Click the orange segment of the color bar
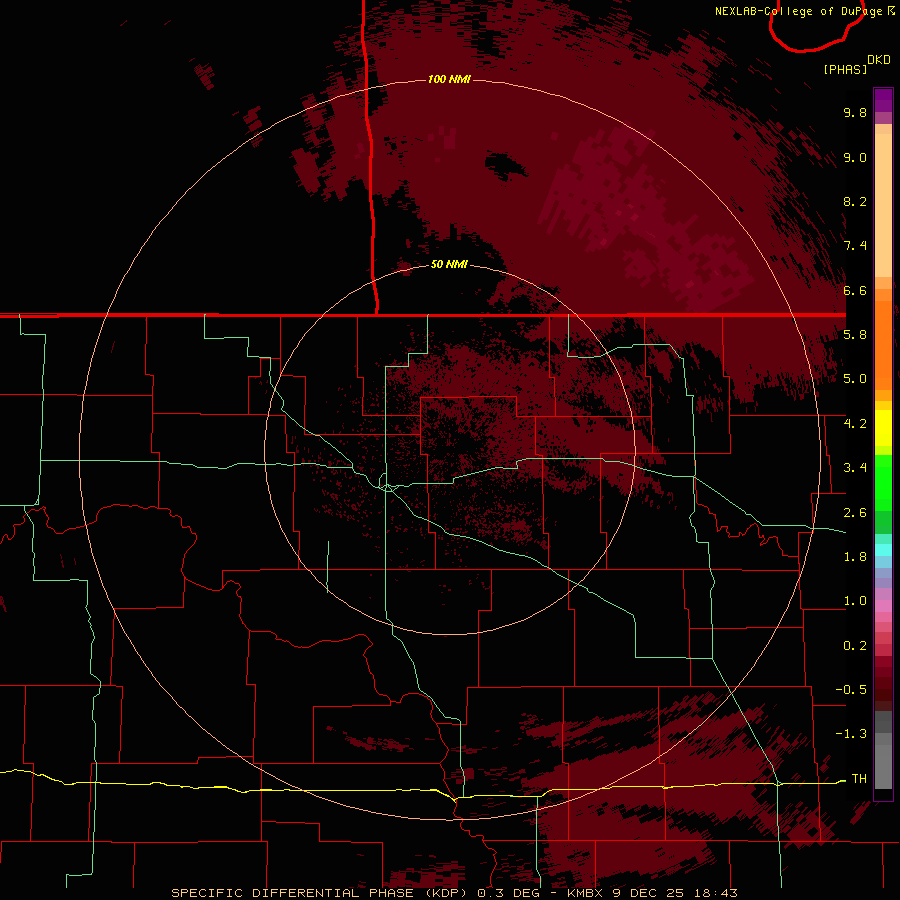This screenshot has height=900, width=900. 883,346
